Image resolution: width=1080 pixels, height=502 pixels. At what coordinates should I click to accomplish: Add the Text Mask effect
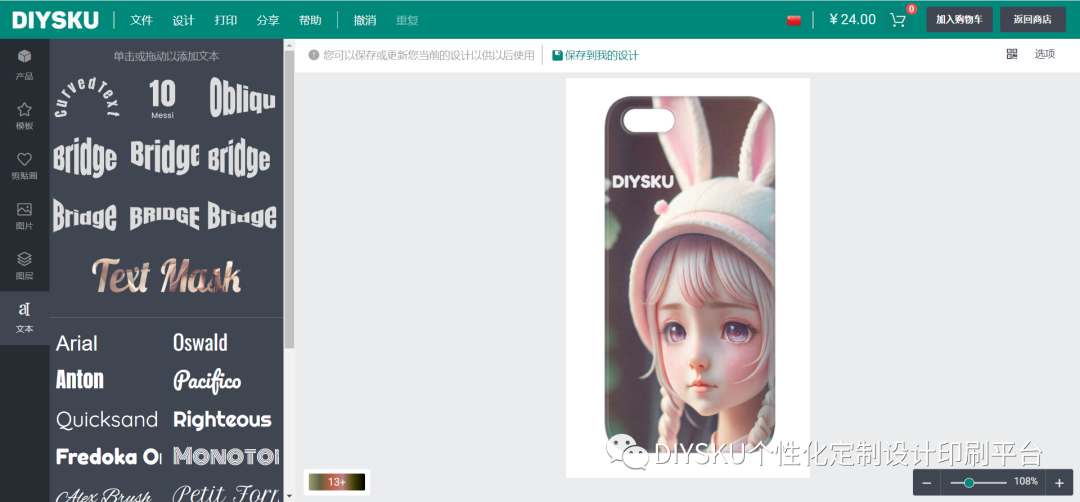click(x=166, y=276)
